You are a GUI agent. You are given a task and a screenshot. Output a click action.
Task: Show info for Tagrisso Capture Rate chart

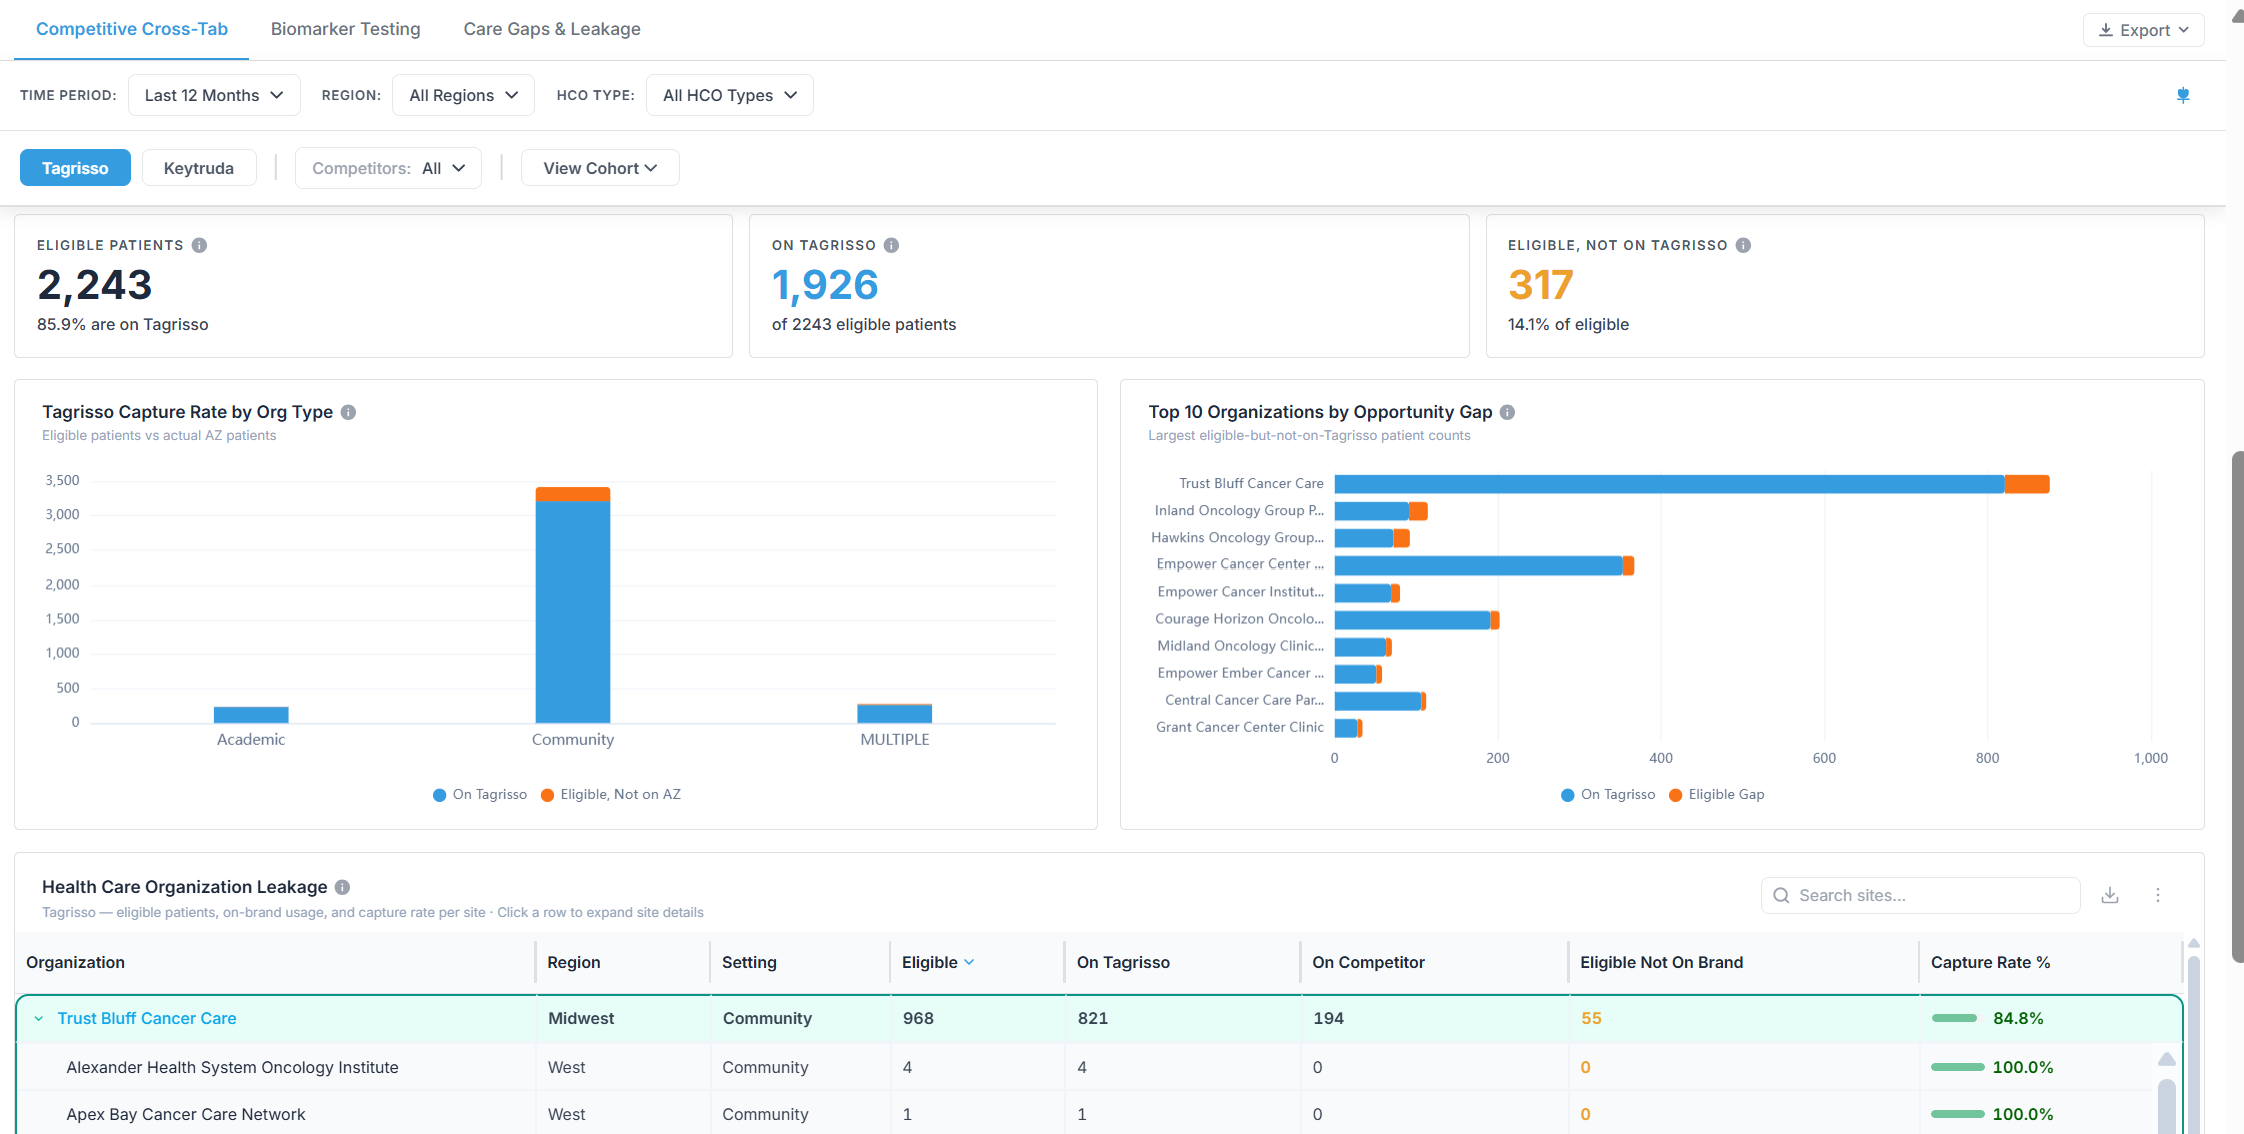point(348,412)
